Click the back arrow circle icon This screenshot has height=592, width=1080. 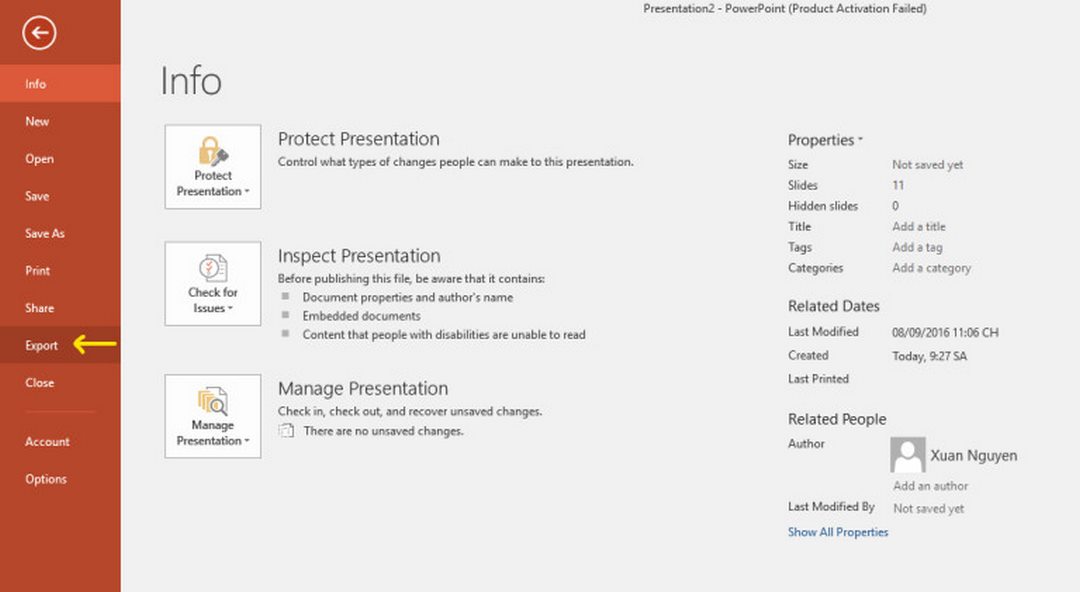coord(39,32)
